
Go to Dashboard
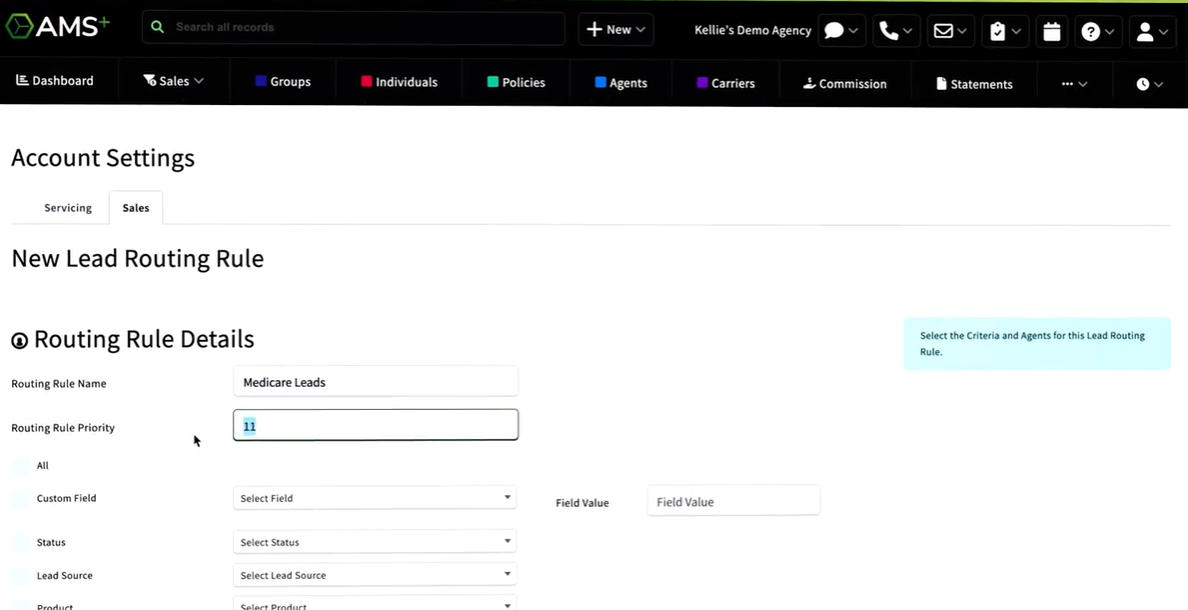point(55,80)
